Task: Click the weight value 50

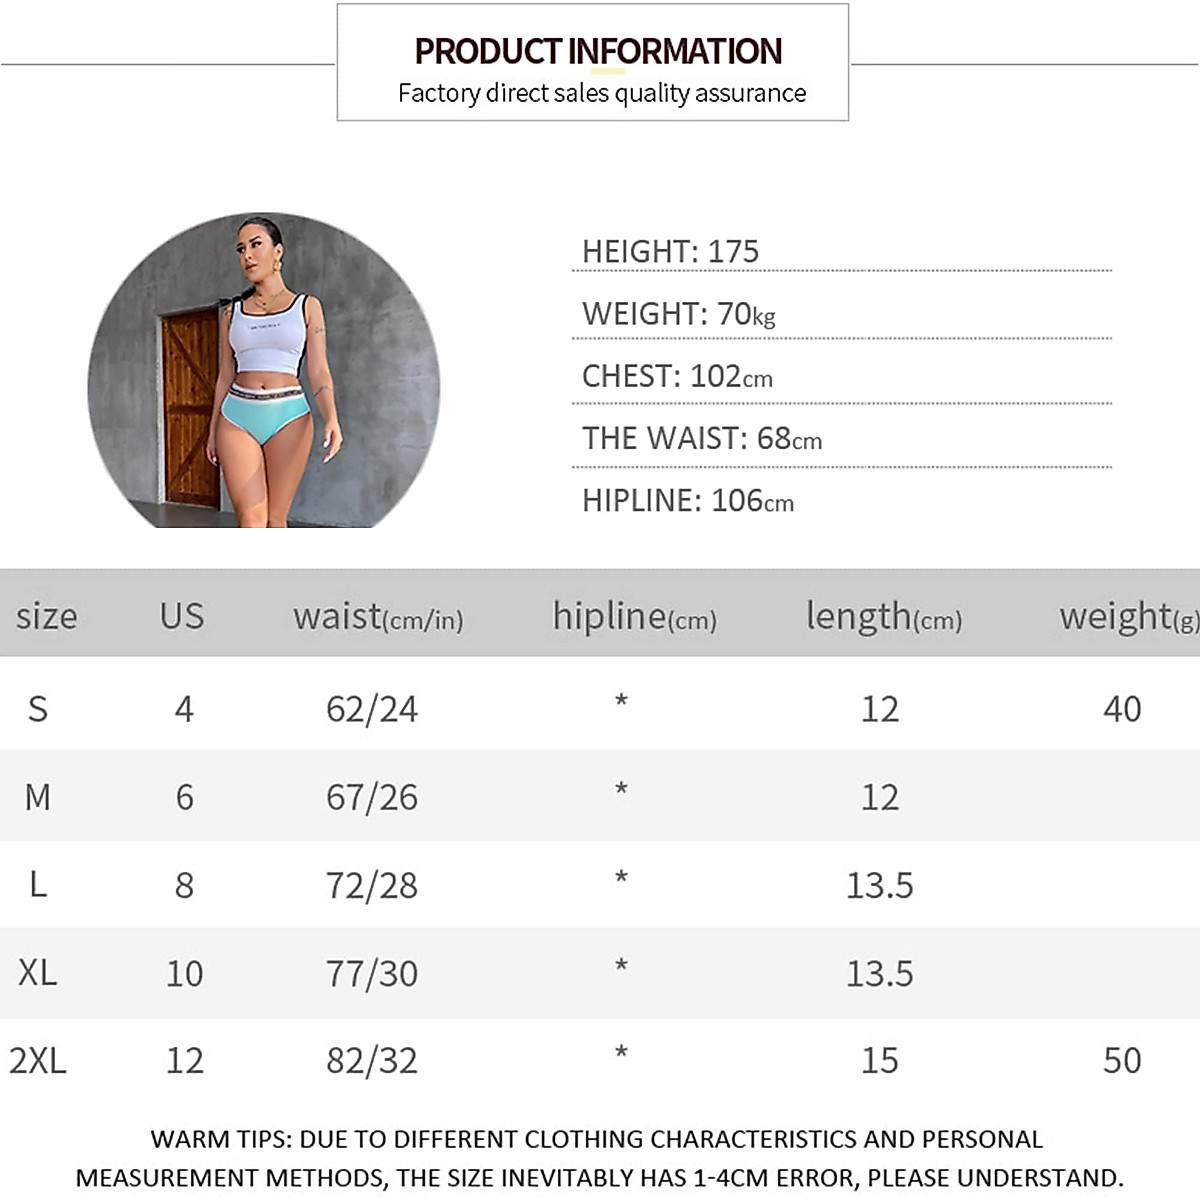Action: [1122, 1060]
